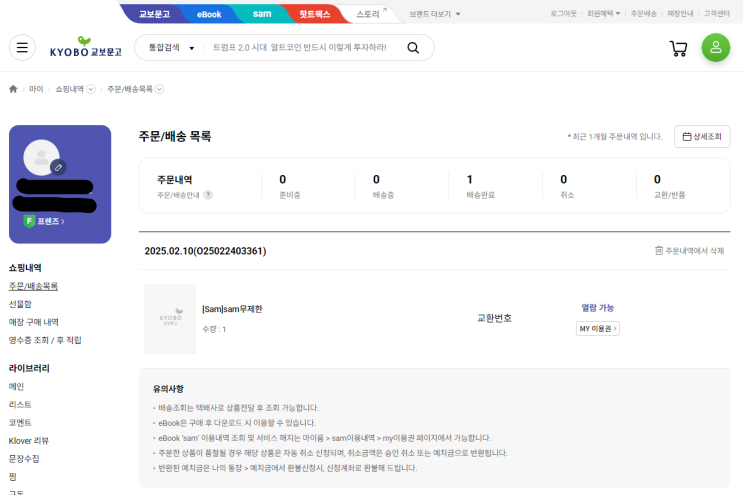
Task: Switch to 교보문고 tab
Action: (154, 14)
